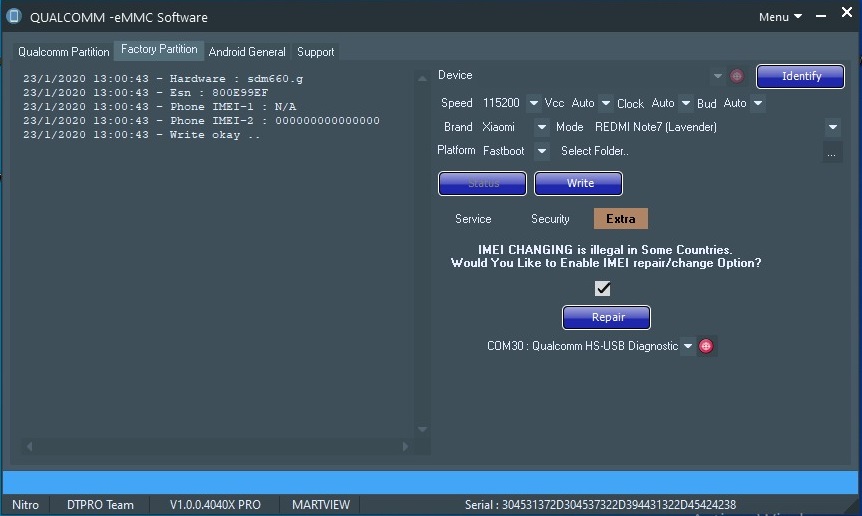Expand the Platform Fastboot dropdown
The image size is (862, 516).
click(x=541, y=151)
